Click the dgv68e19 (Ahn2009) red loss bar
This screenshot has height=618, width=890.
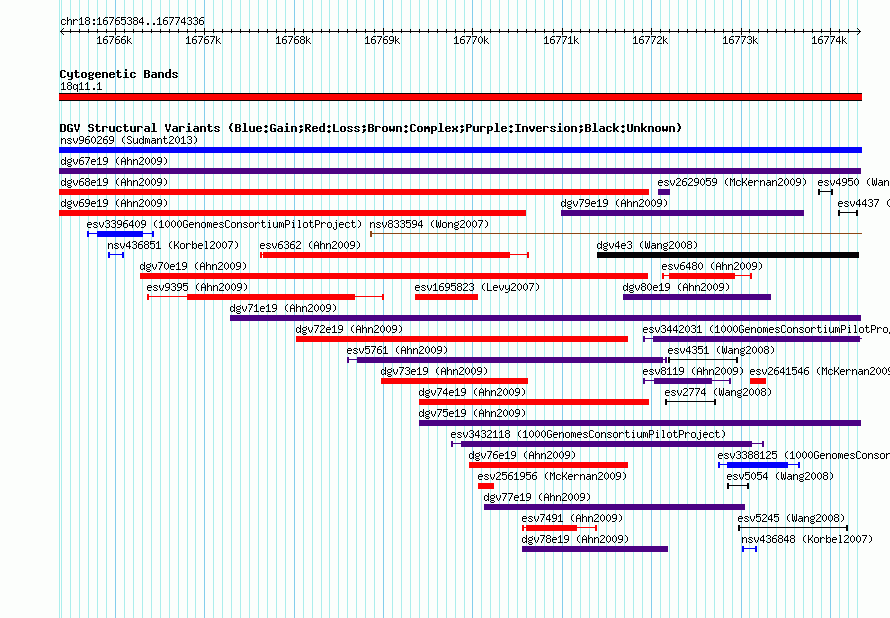[354, 192]
